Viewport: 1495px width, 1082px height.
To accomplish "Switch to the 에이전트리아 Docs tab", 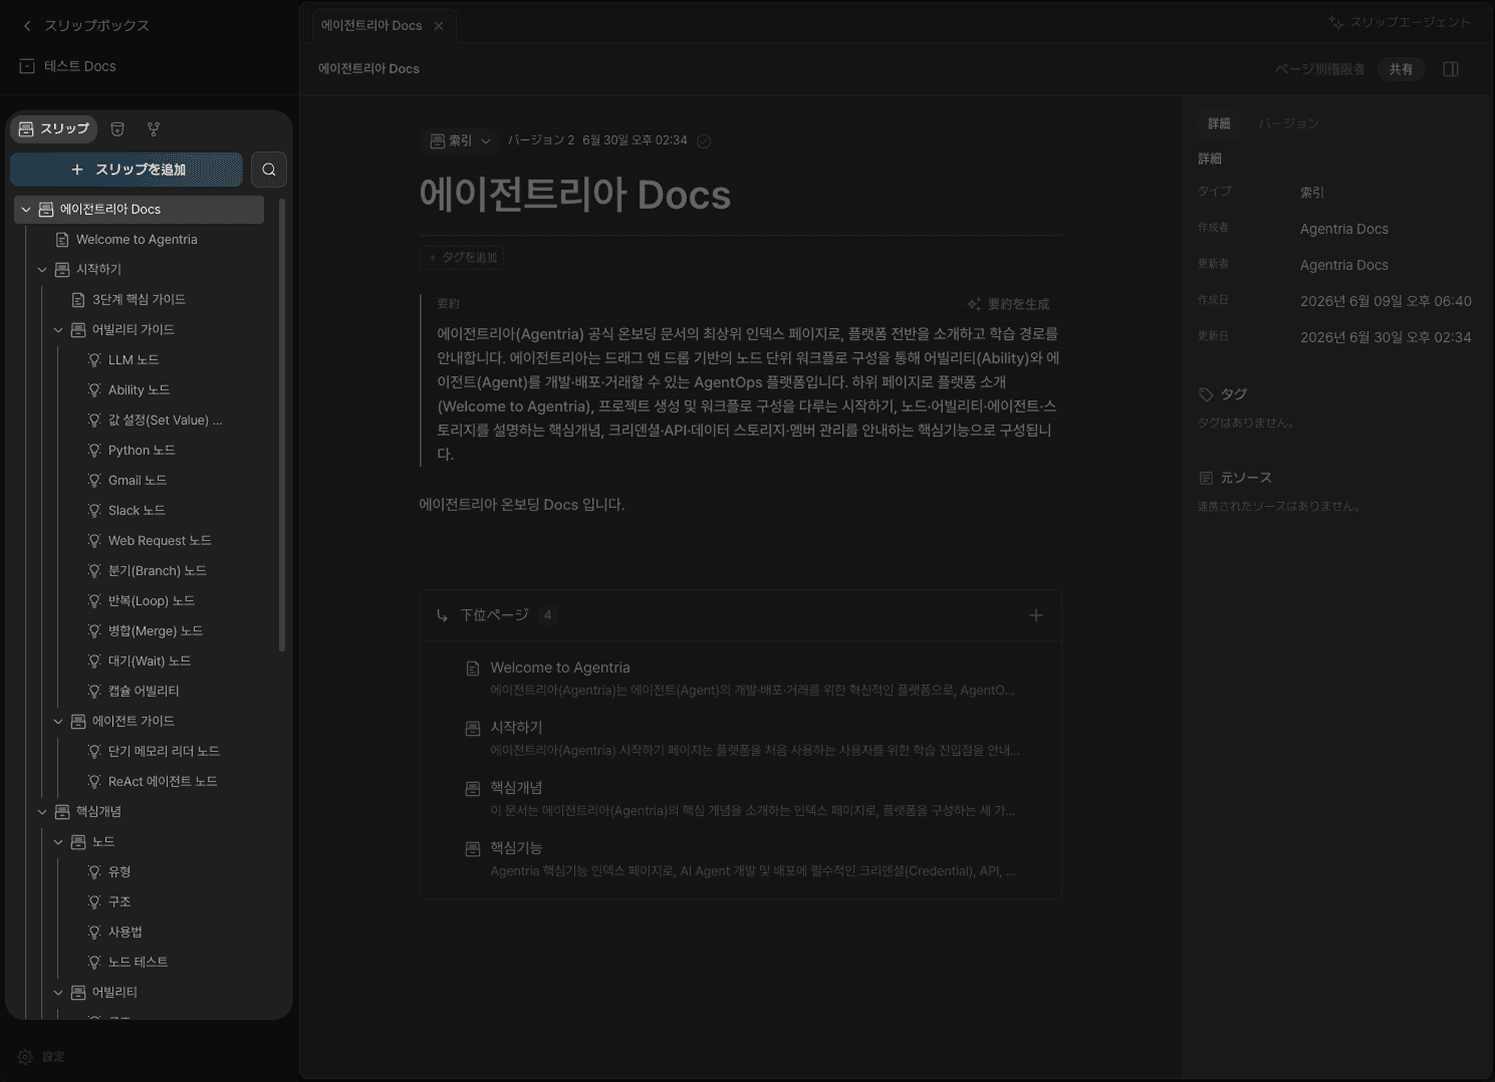I will tap(371, 26).
